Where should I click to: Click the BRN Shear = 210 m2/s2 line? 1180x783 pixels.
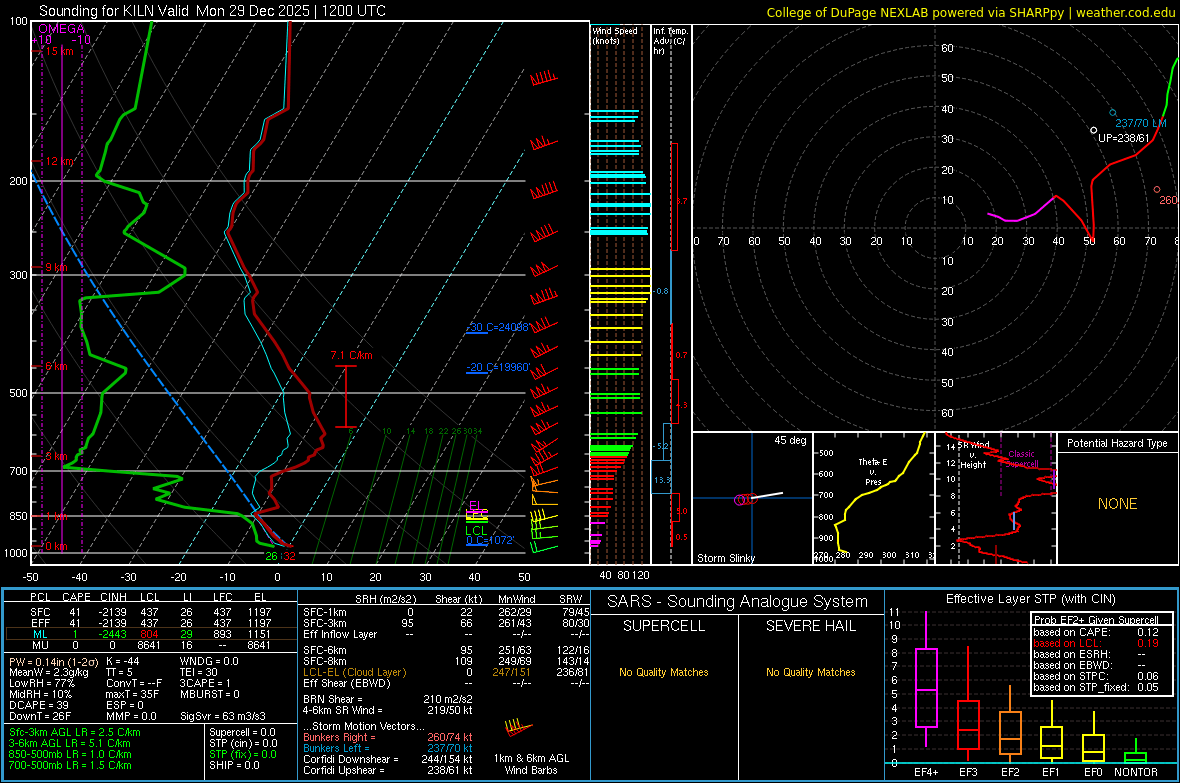coord(388,699)
